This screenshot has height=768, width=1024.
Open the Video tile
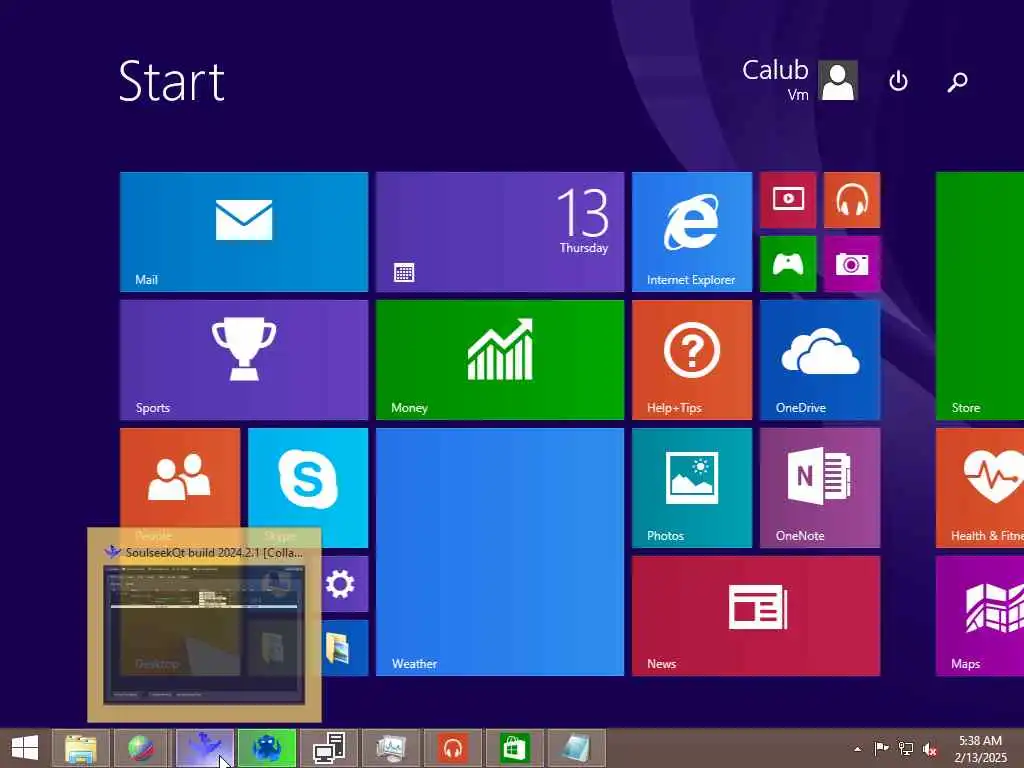click(788, 200)
